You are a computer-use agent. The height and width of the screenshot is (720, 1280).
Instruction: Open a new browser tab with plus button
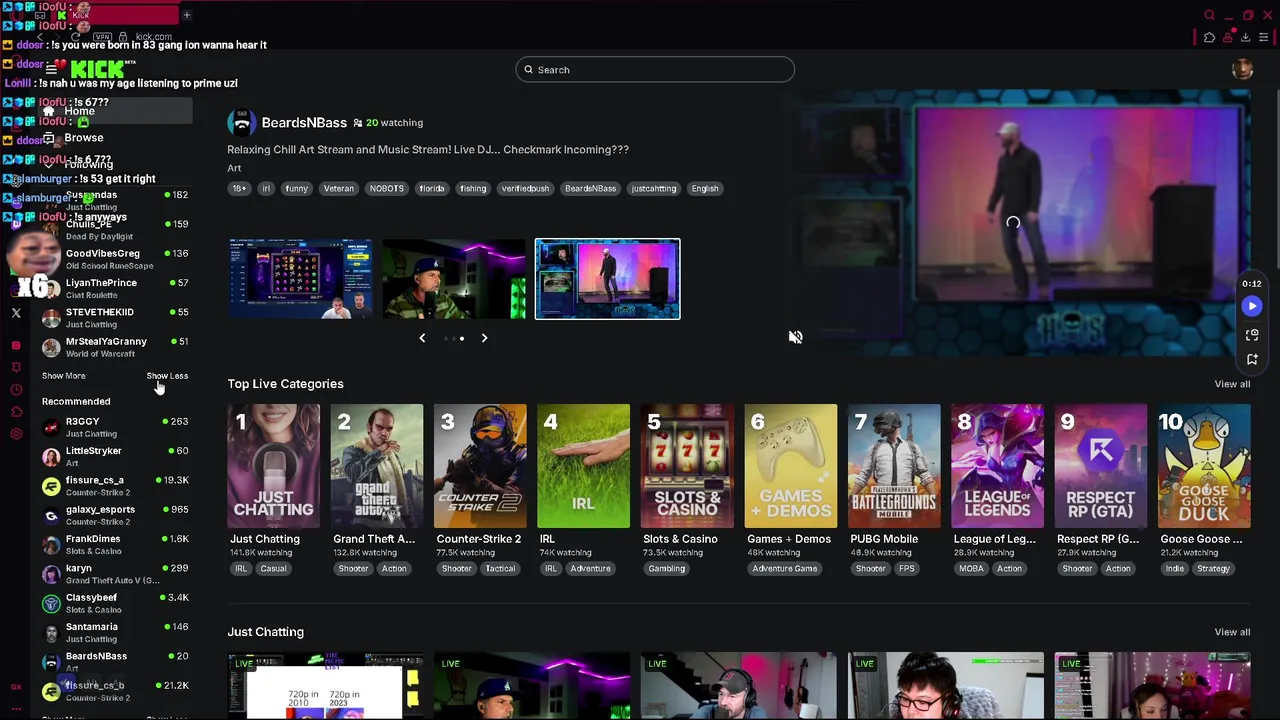pos(186,15)
